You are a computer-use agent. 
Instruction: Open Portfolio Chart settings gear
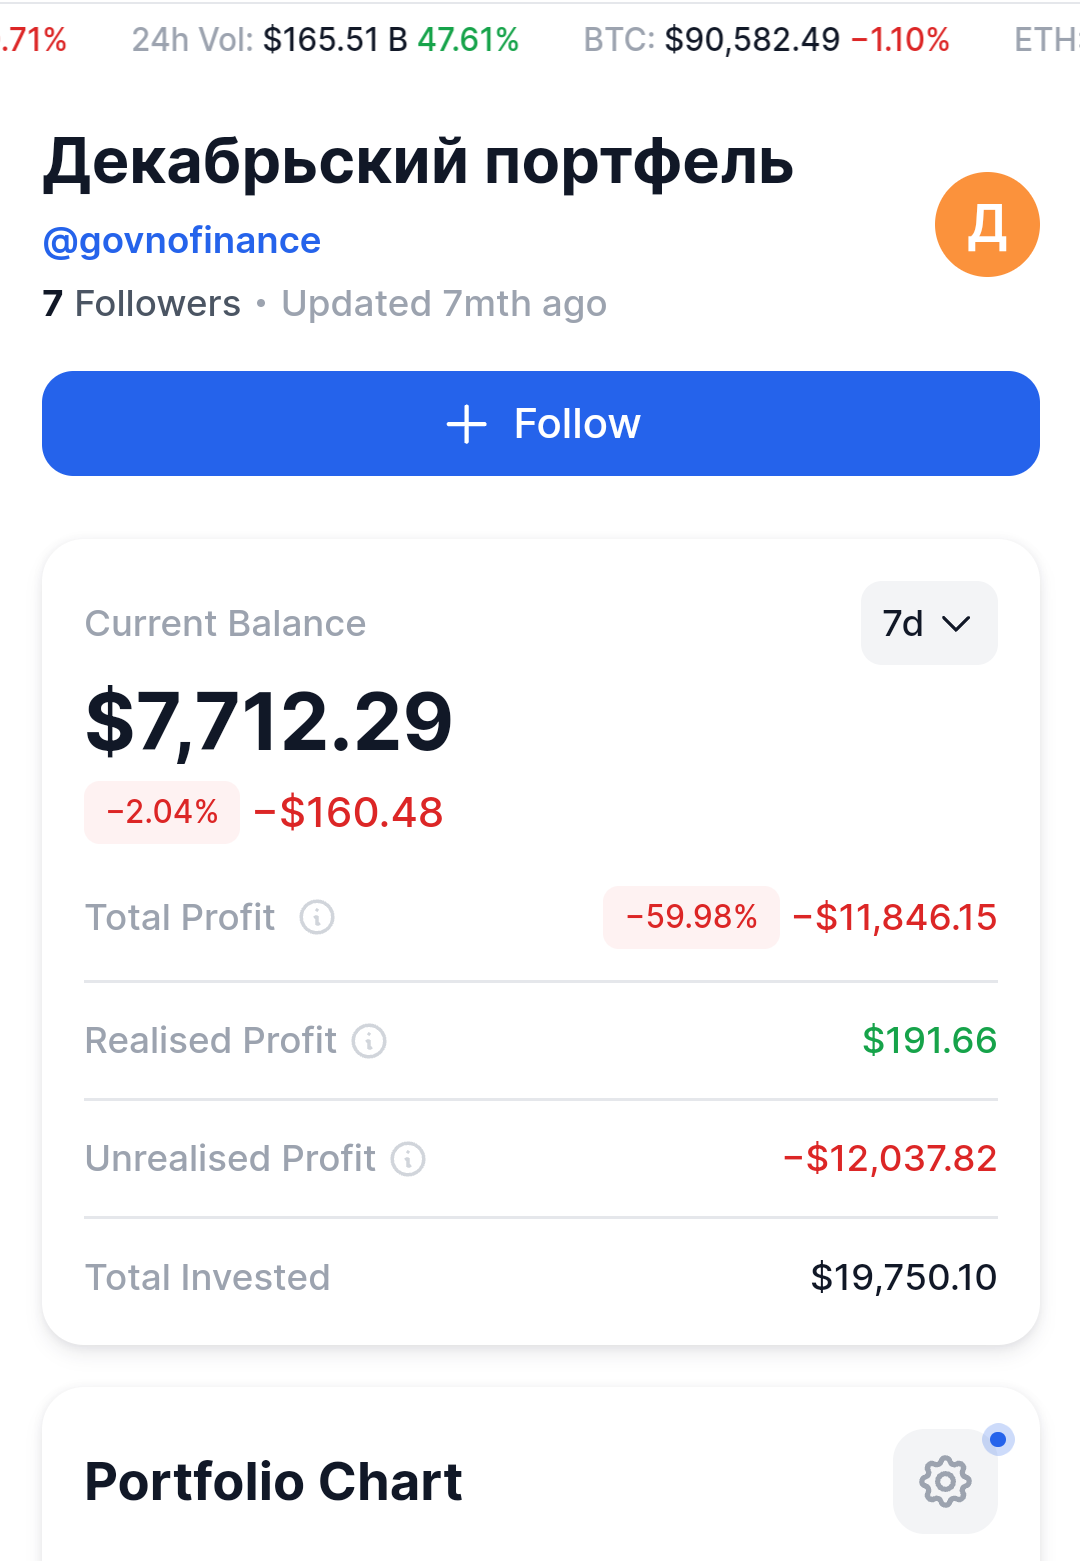pyautogui.click(x=945, y=1482)
